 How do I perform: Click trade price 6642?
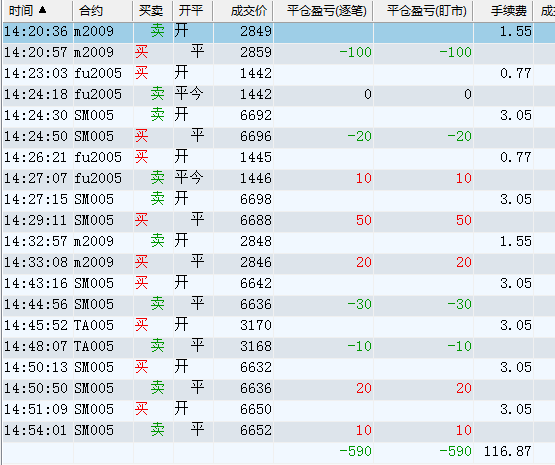[256, 283]
